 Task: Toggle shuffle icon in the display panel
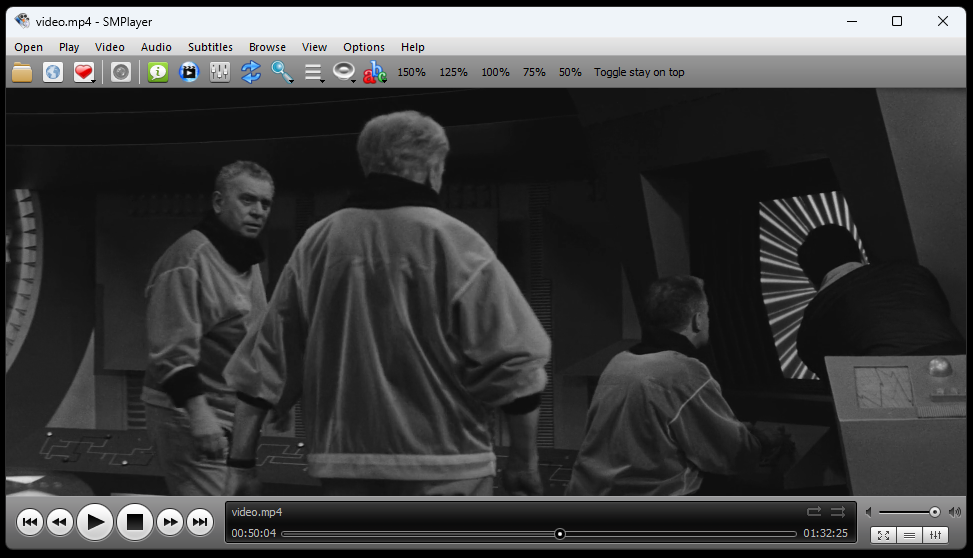click(x=838, y=511)
